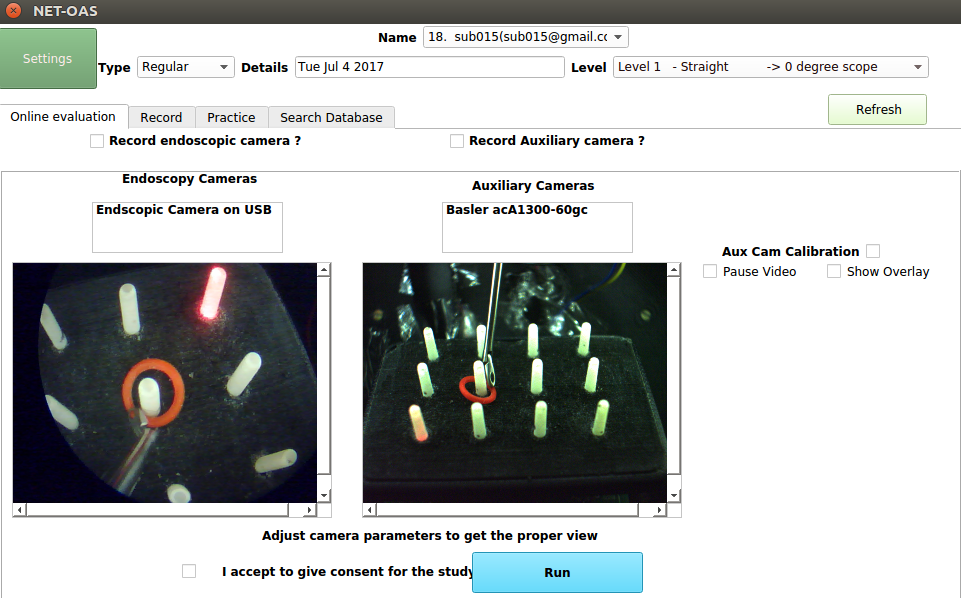Click left arrow of auxiliary view horizontal scrollbar
Image resolution: width=961 pixels, height=598 pixels.
pyautogui.click(x=370, y=510)
